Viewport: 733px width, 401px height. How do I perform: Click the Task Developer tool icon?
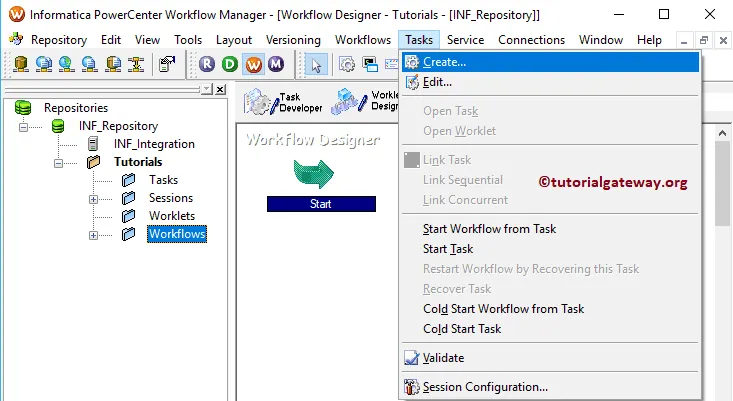pyautogui.click(x=283, y=102)
